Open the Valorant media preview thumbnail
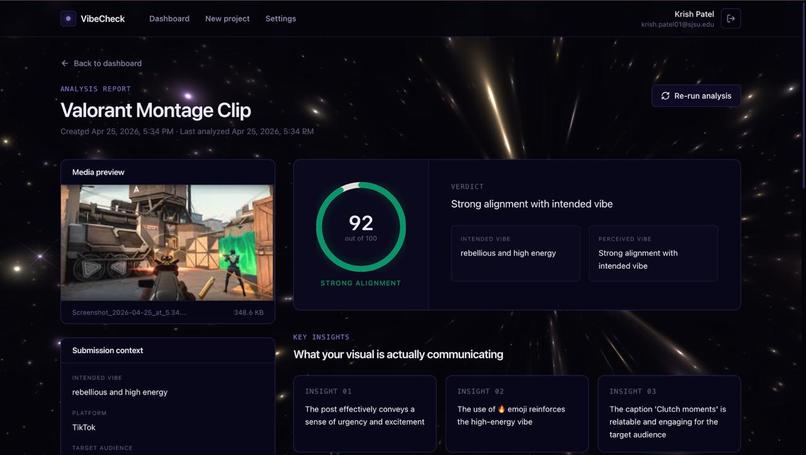This screenshot has width=806, height=455. tap(168, 242)
